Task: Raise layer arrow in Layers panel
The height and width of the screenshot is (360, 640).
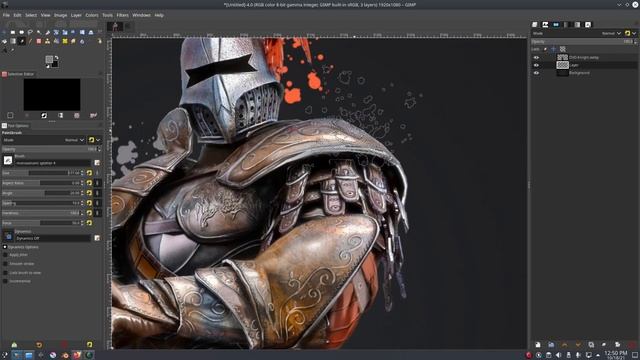Action: (x=564, y=344)
